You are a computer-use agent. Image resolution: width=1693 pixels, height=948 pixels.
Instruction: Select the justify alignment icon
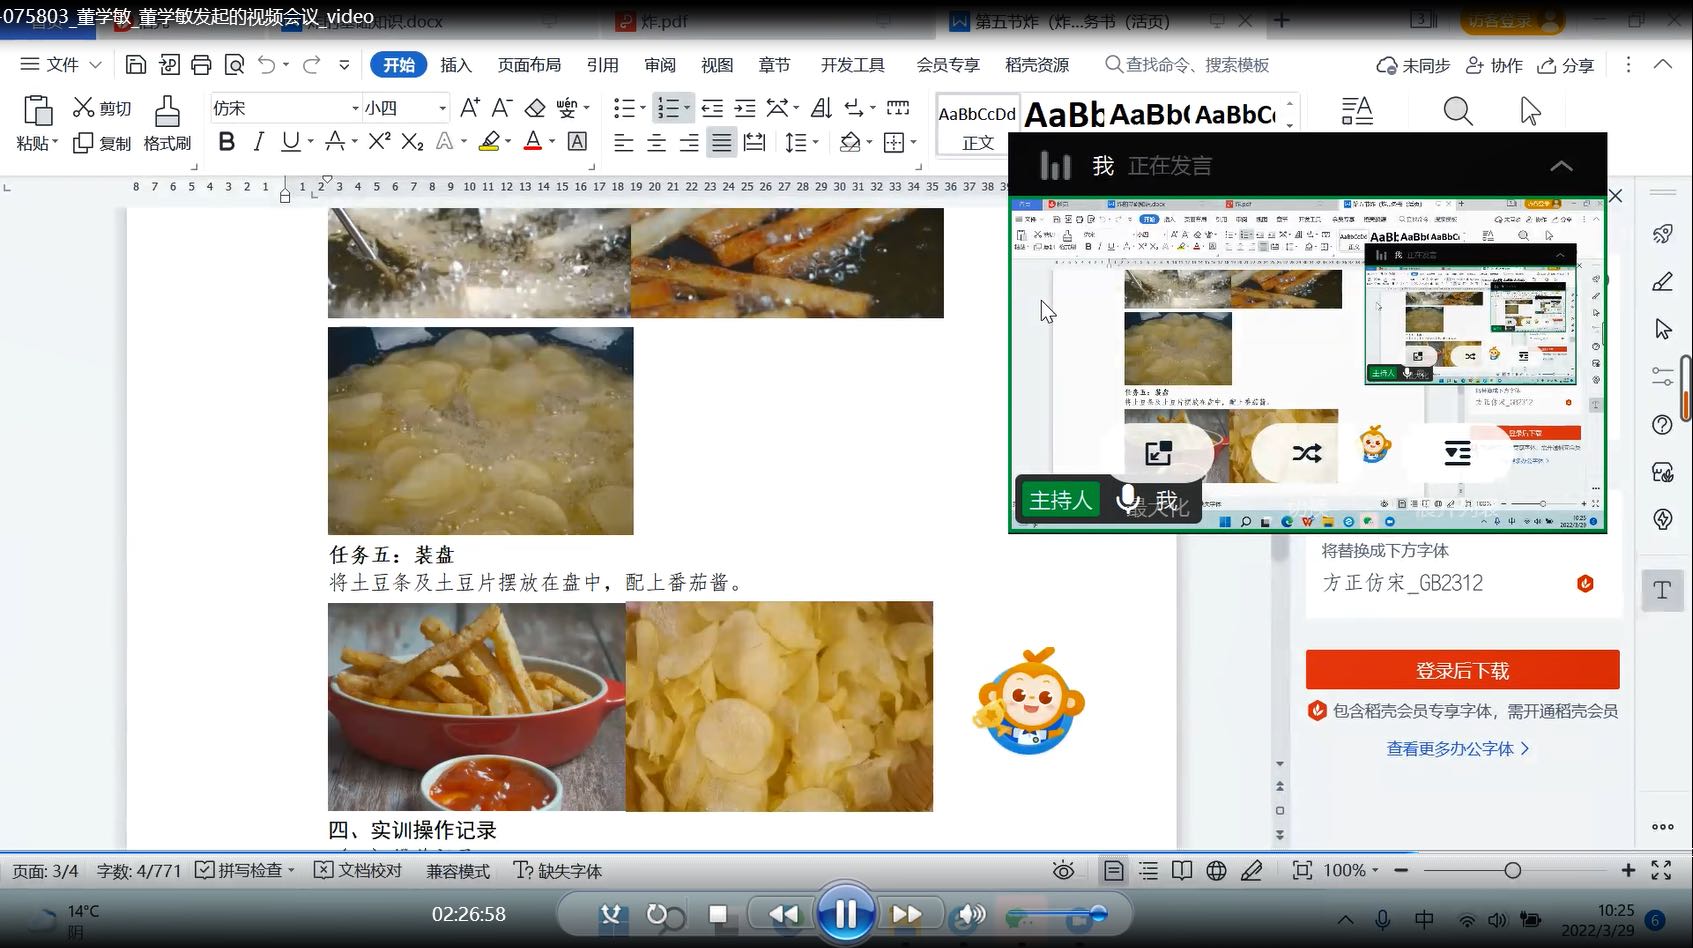[721, 143]
